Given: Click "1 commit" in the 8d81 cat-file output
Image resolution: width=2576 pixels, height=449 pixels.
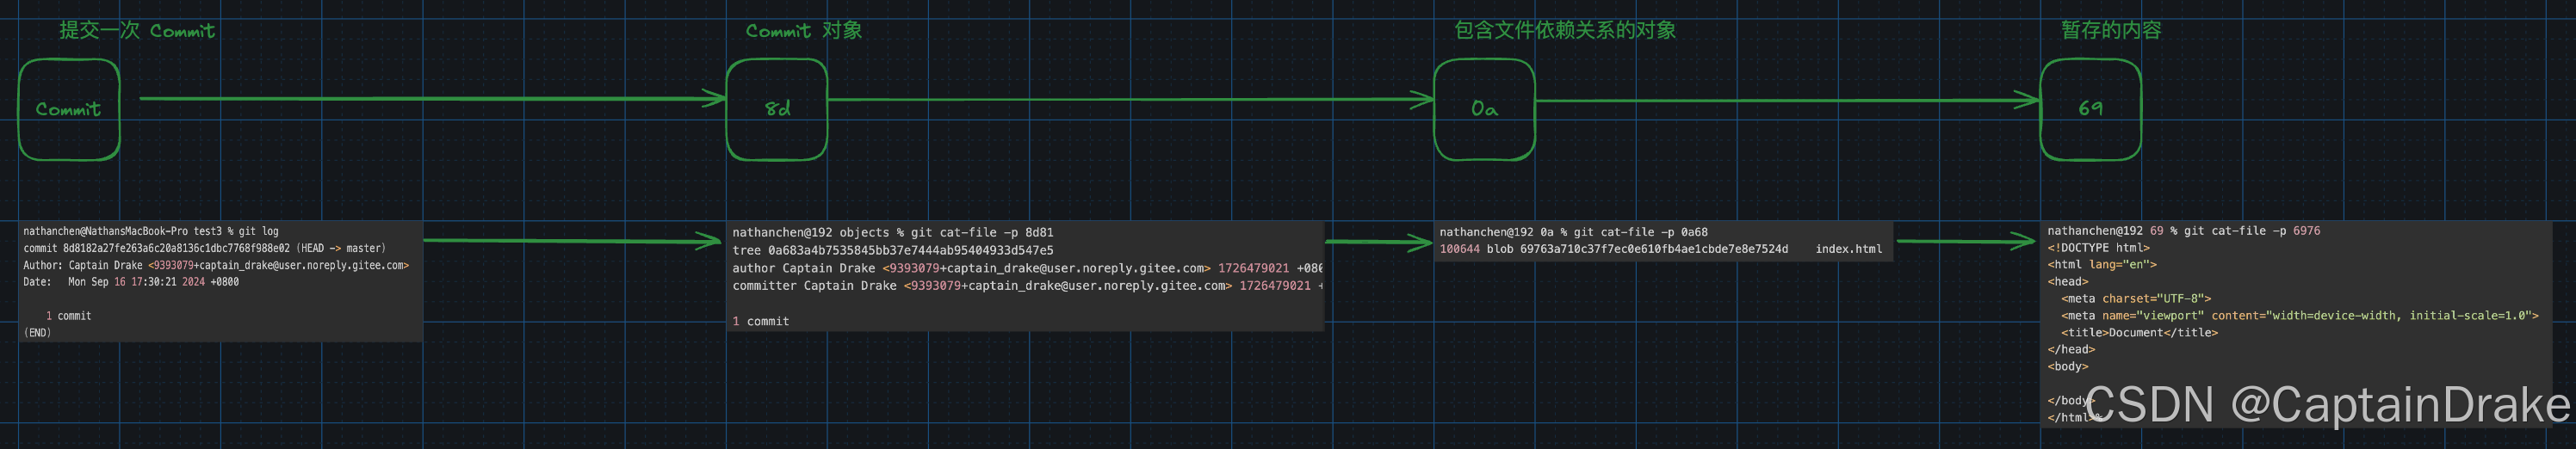Looking at the screenshot, I should (761, 321).
